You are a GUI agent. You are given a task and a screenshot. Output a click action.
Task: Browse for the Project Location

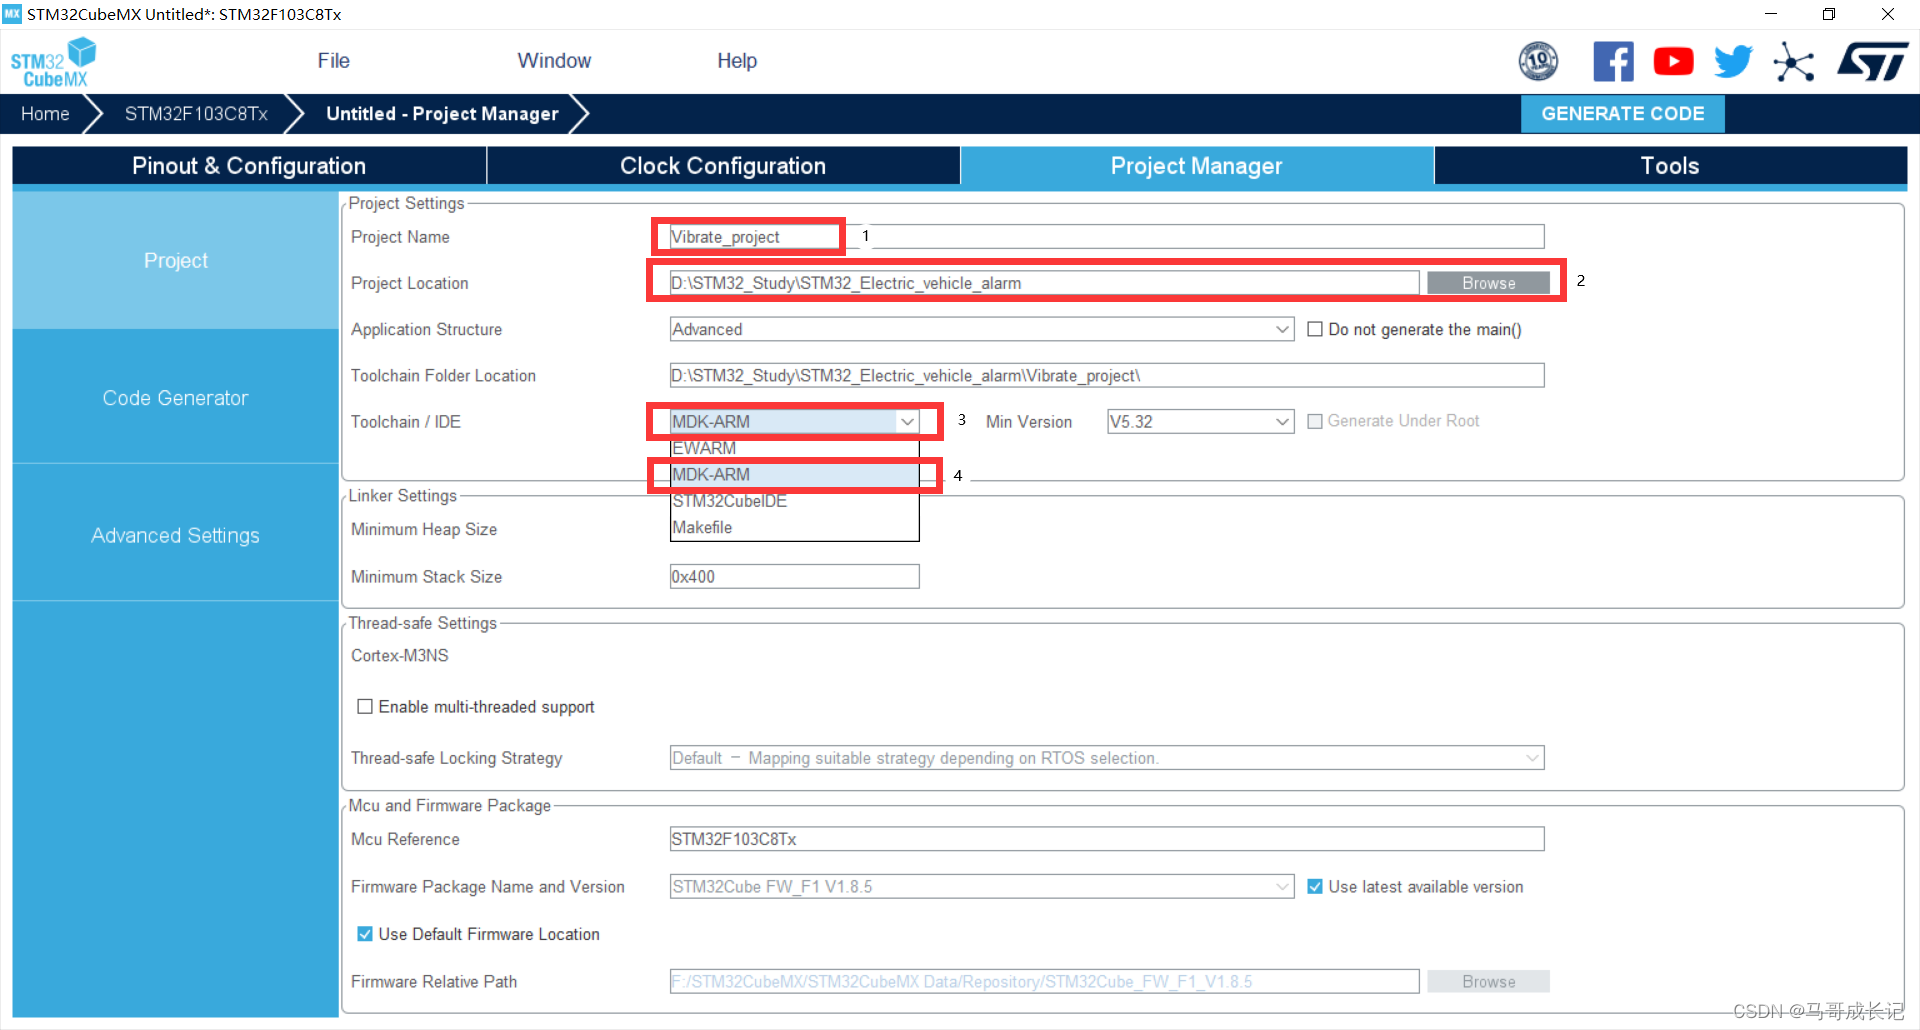(1488, 283)
